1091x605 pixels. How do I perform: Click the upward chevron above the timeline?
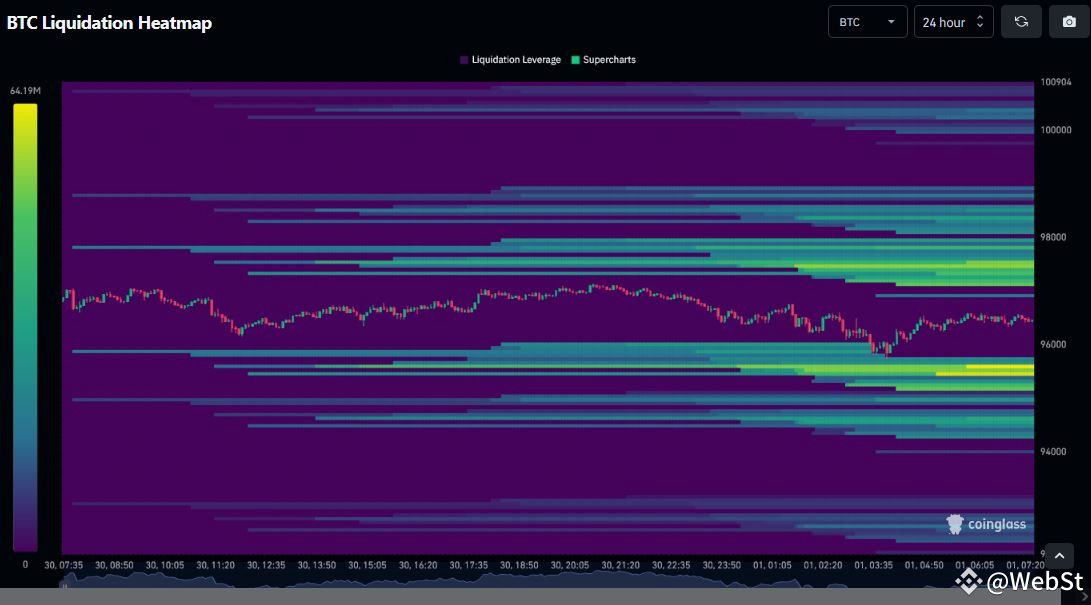point(1059,555)
